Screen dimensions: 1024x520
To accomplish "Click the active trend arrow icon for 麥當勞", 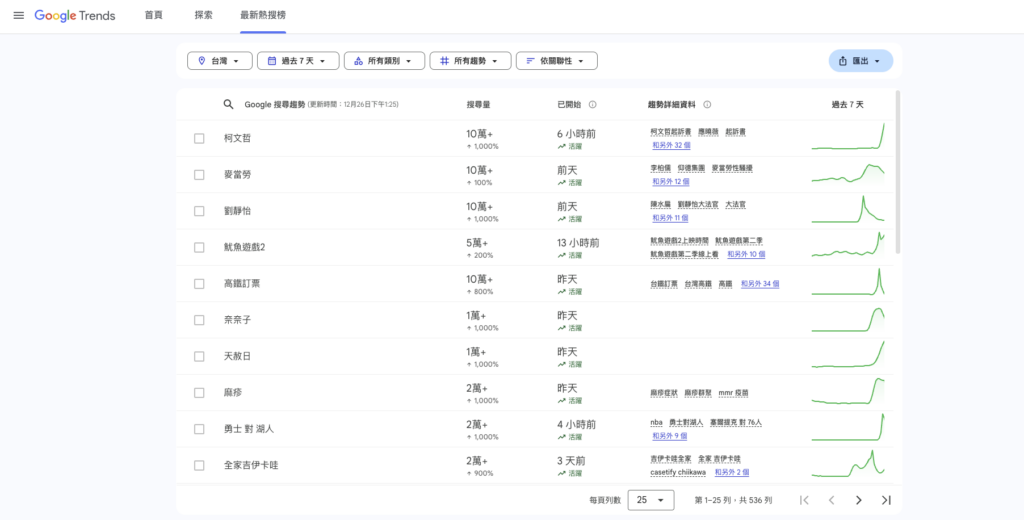I will (561, 183).
